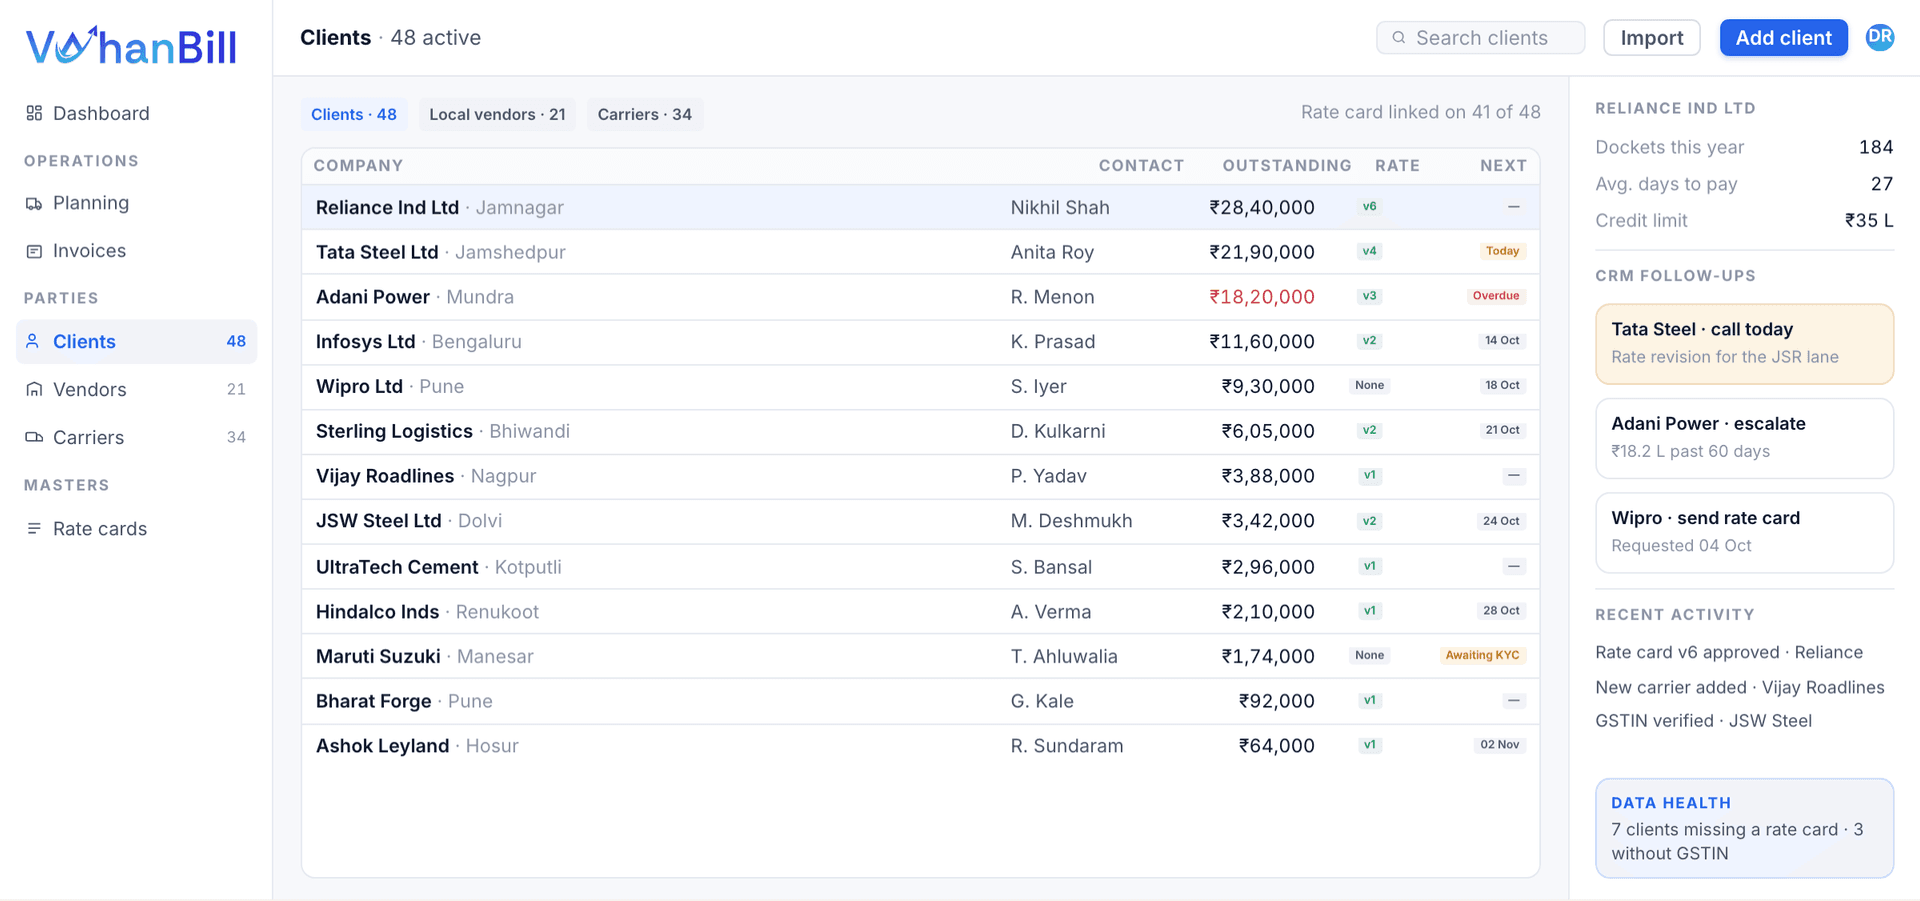This screenshot has height=901, width=1920.
Task: Click the NEXT column header
Action: click(x=1503, y=166)
